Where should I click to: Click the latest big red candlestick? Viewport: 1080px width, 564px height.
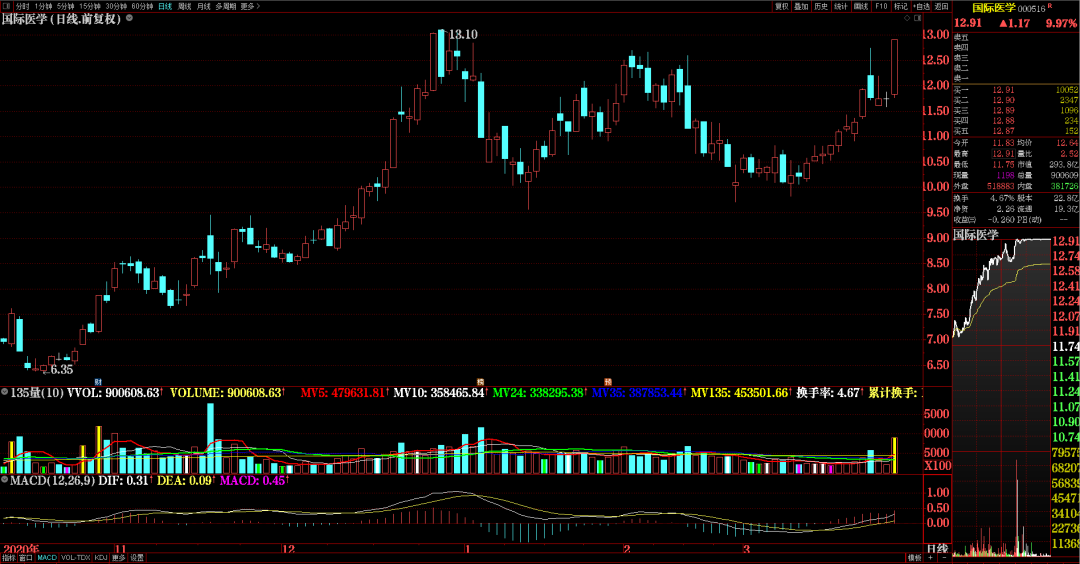[x=894, y=67]
